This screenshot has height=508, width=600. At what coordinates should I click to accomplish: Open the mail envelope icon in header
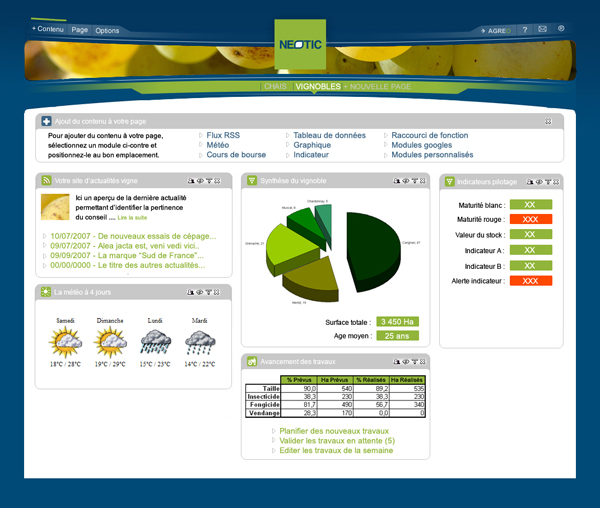[x=542, y=29]
